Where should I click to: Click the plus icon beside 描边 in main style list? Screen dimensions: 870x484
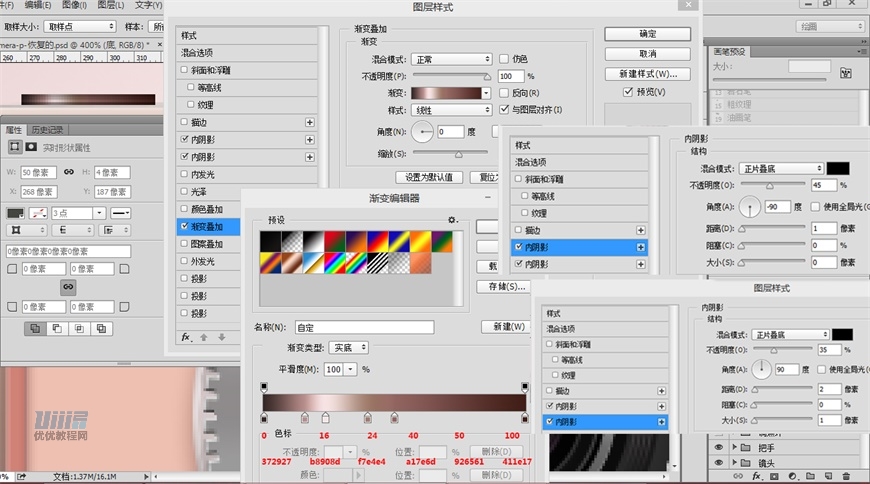click(310, 122)
